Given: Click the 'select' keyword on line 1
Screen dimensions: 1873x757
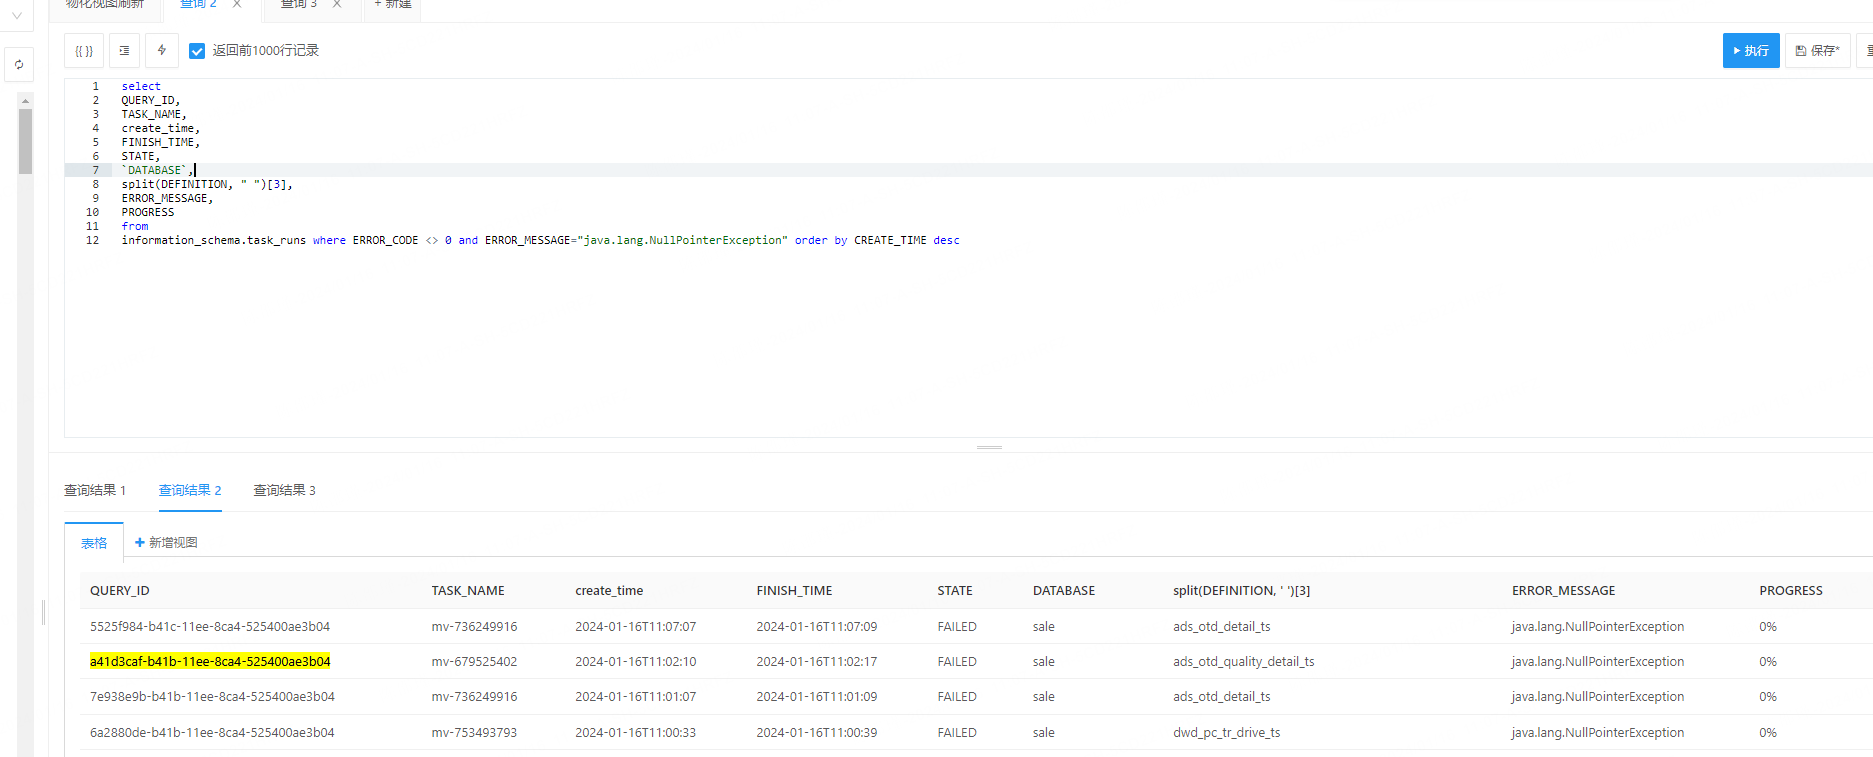Looking at the screenshot, I should pos(141,86).
